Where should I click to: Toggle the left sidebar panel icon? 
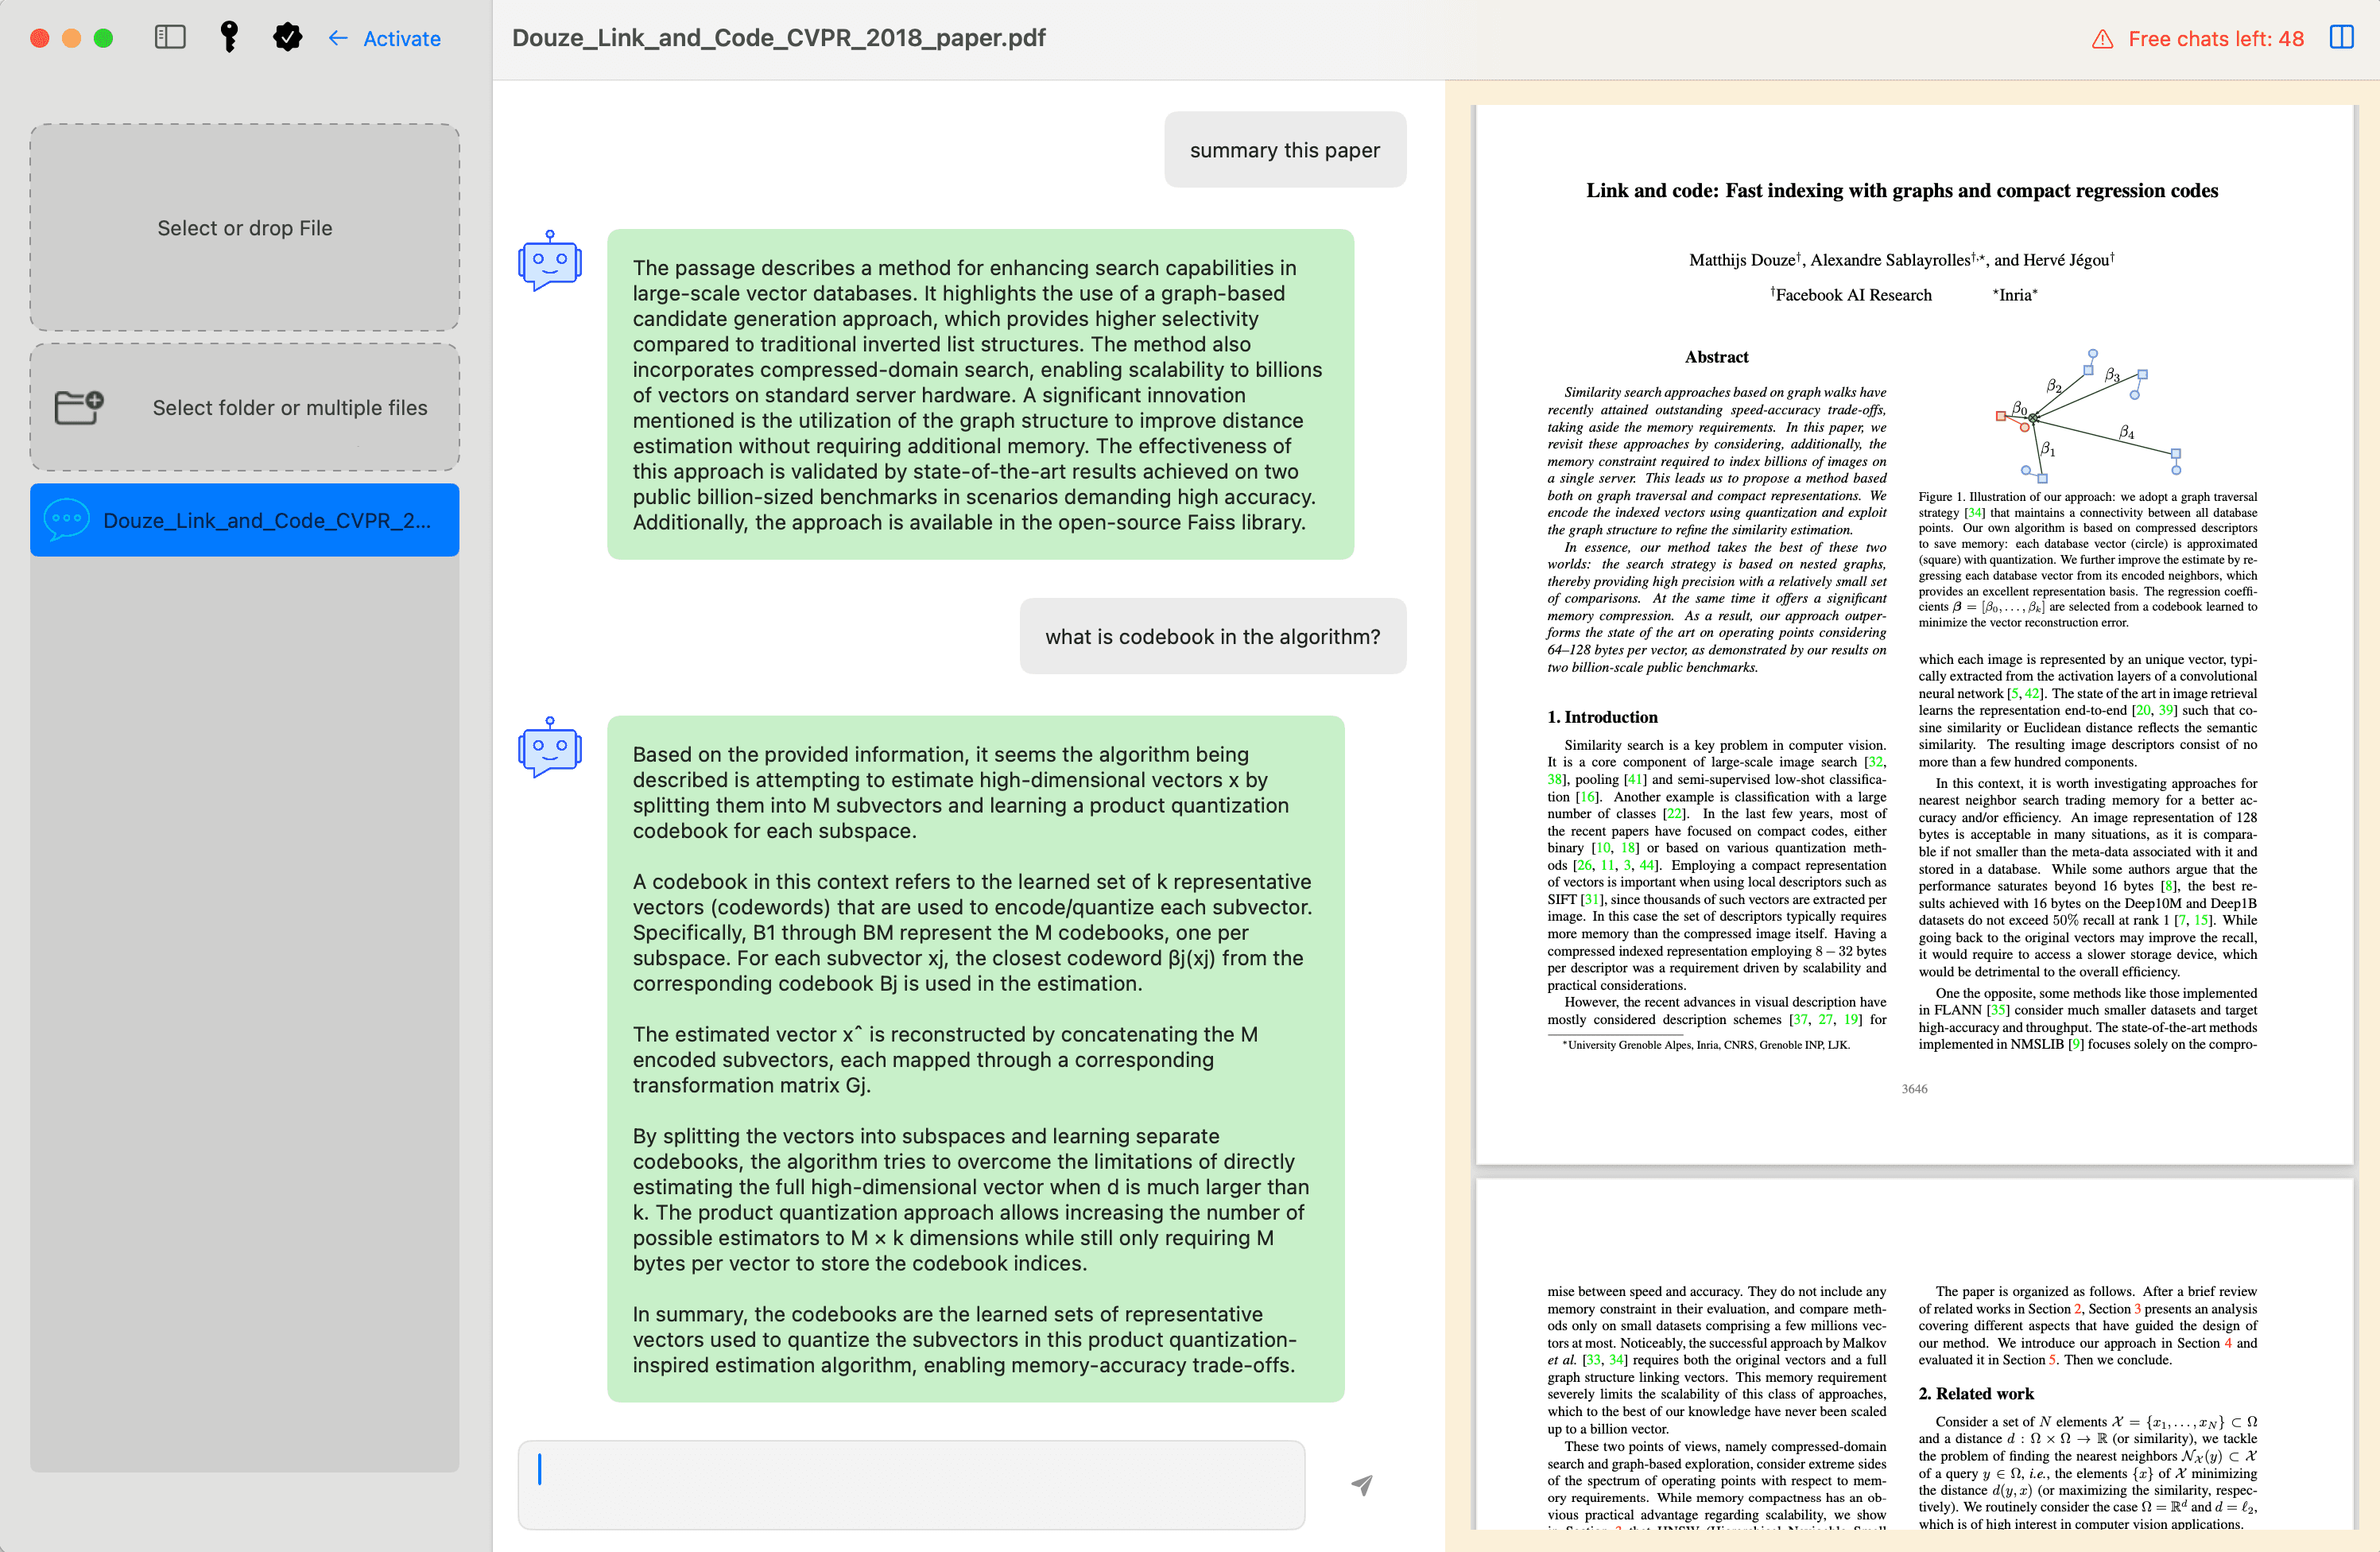[x=170, y=38]
